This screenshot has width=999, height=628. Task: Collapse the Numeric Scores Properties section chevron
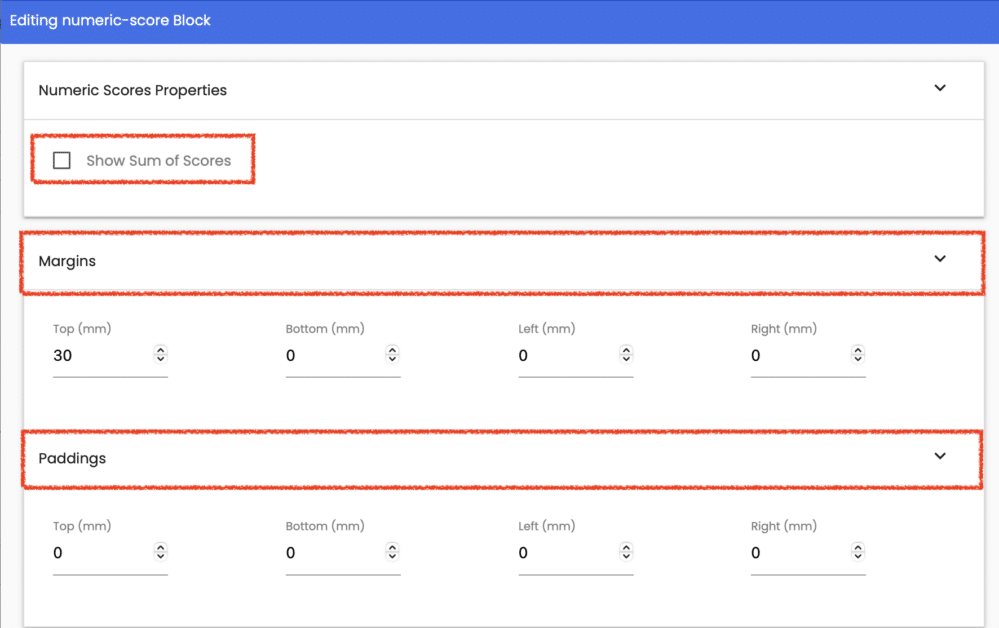[x=940, y=88]
